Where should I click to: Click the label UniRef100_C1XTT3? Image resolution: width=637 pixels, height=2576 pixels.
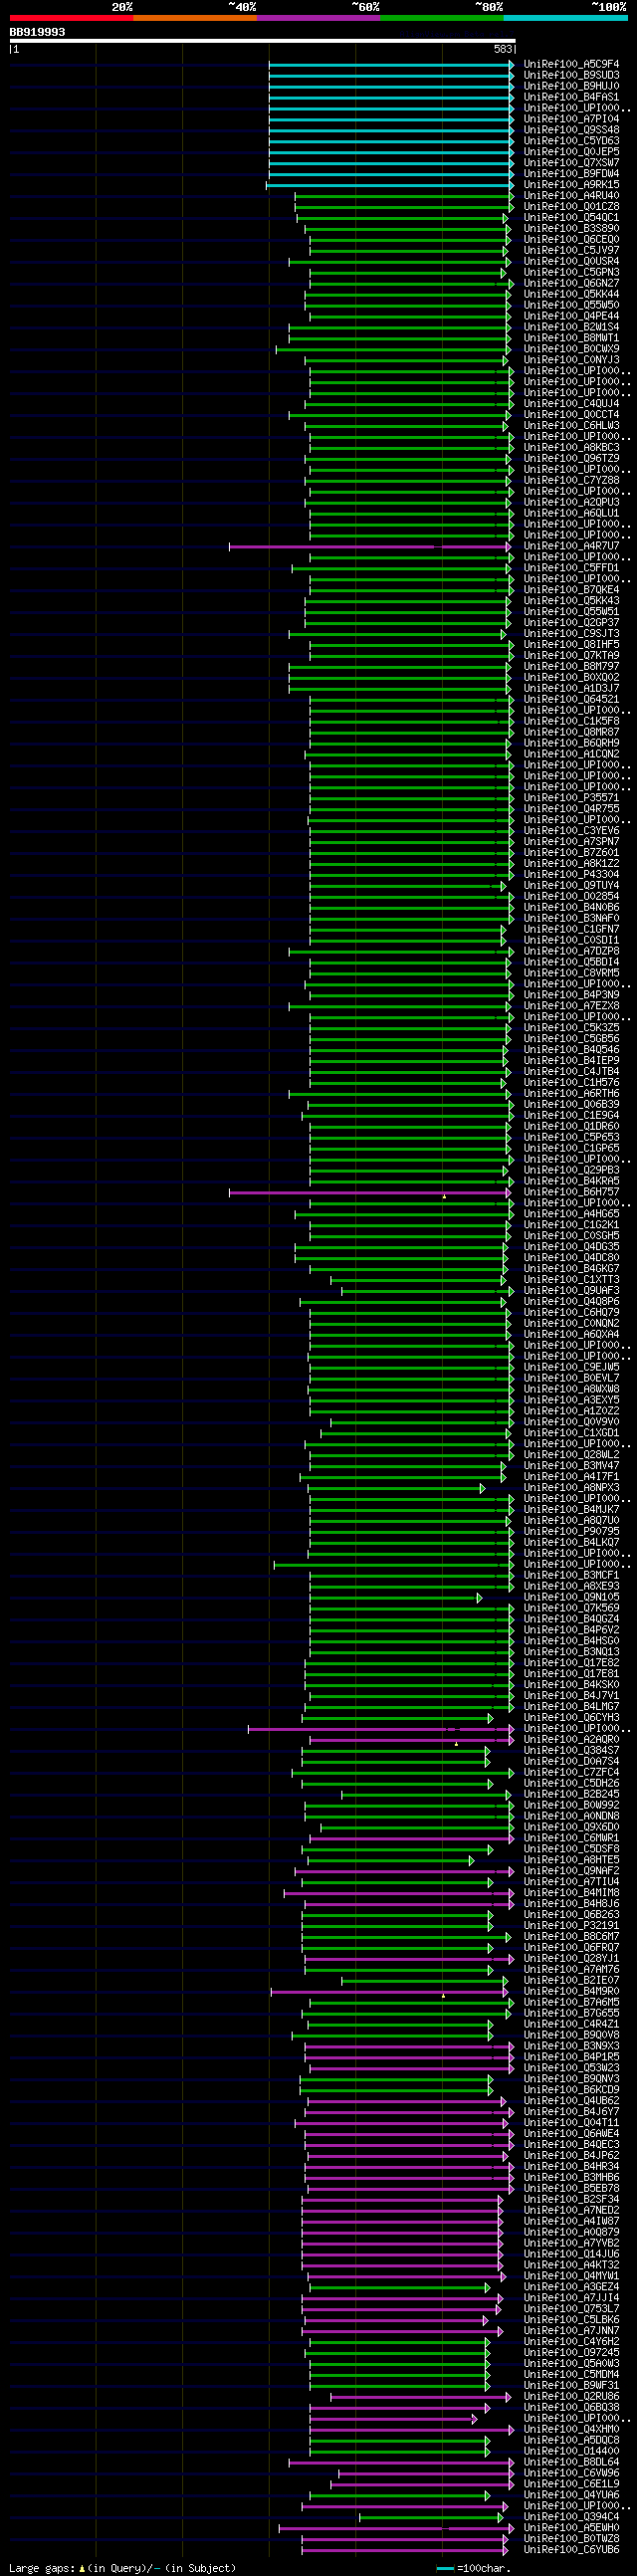click(571, 1280)
